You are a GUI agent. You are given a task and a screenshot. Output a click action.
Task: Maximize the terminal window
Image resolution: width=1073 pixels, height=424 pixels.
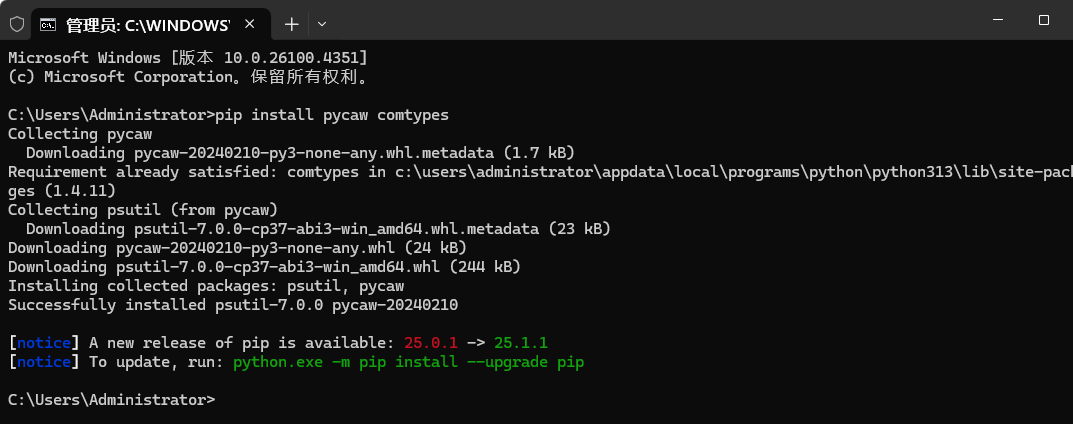1044,21
